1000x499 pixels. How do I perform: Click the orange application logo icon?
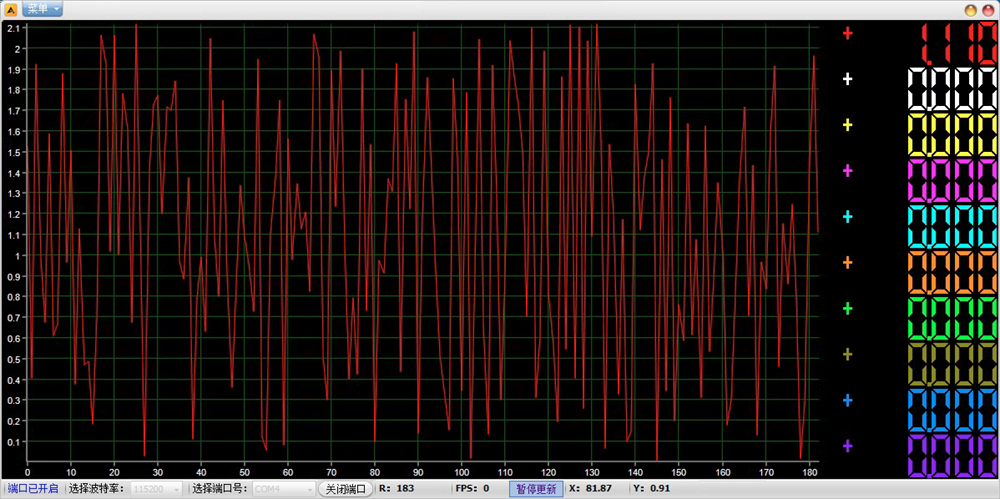coord(11,9)
